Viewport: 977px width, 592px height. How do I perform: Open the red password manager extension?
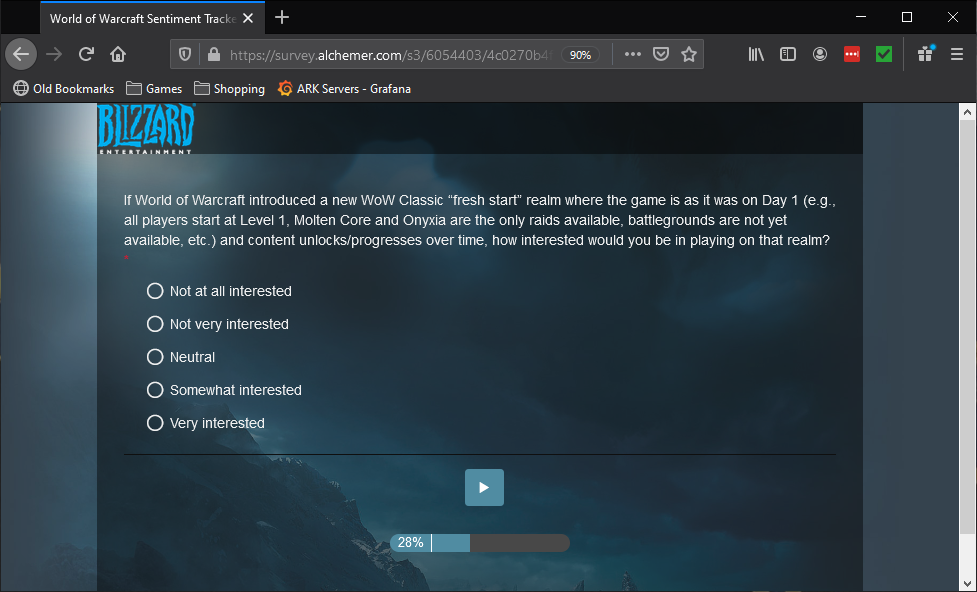pyautogui.click(x=852, y=54)
